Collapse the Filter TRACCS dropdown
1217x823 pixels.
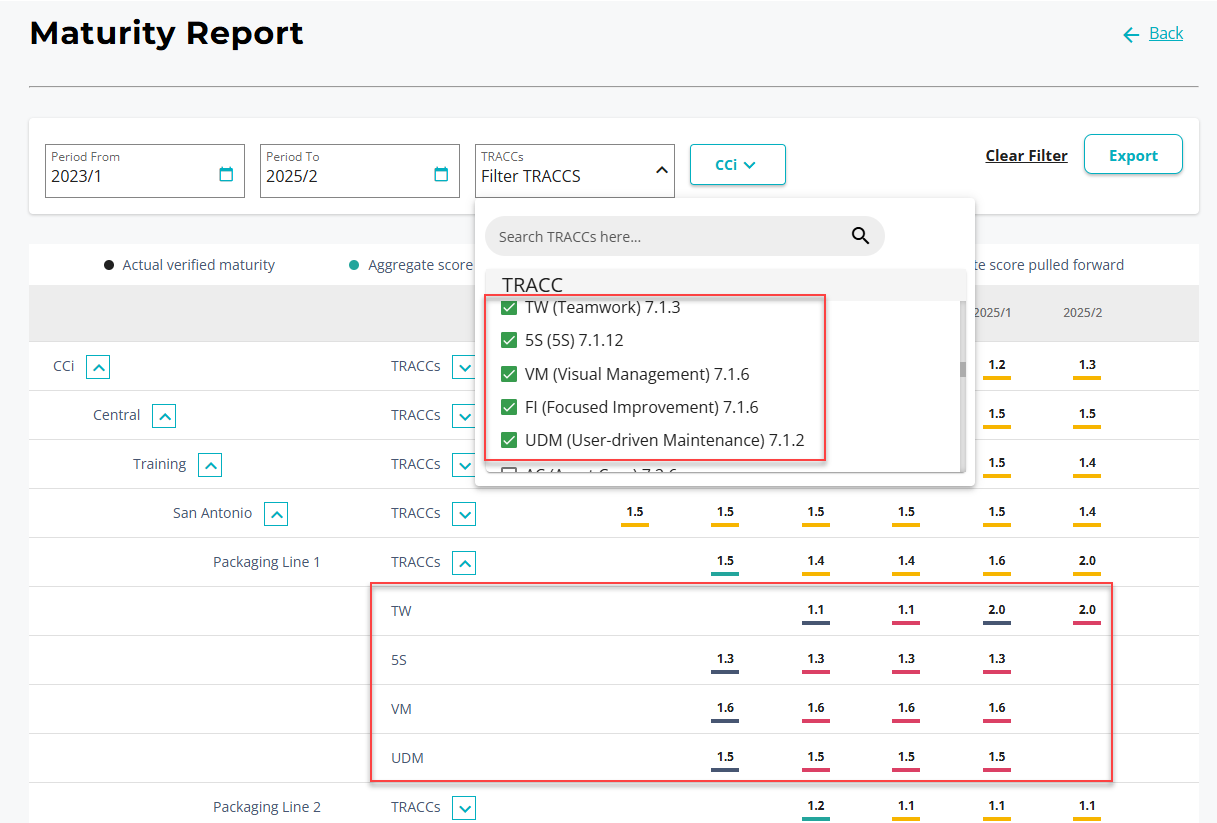pyautogui.click(x=661, y=171)
